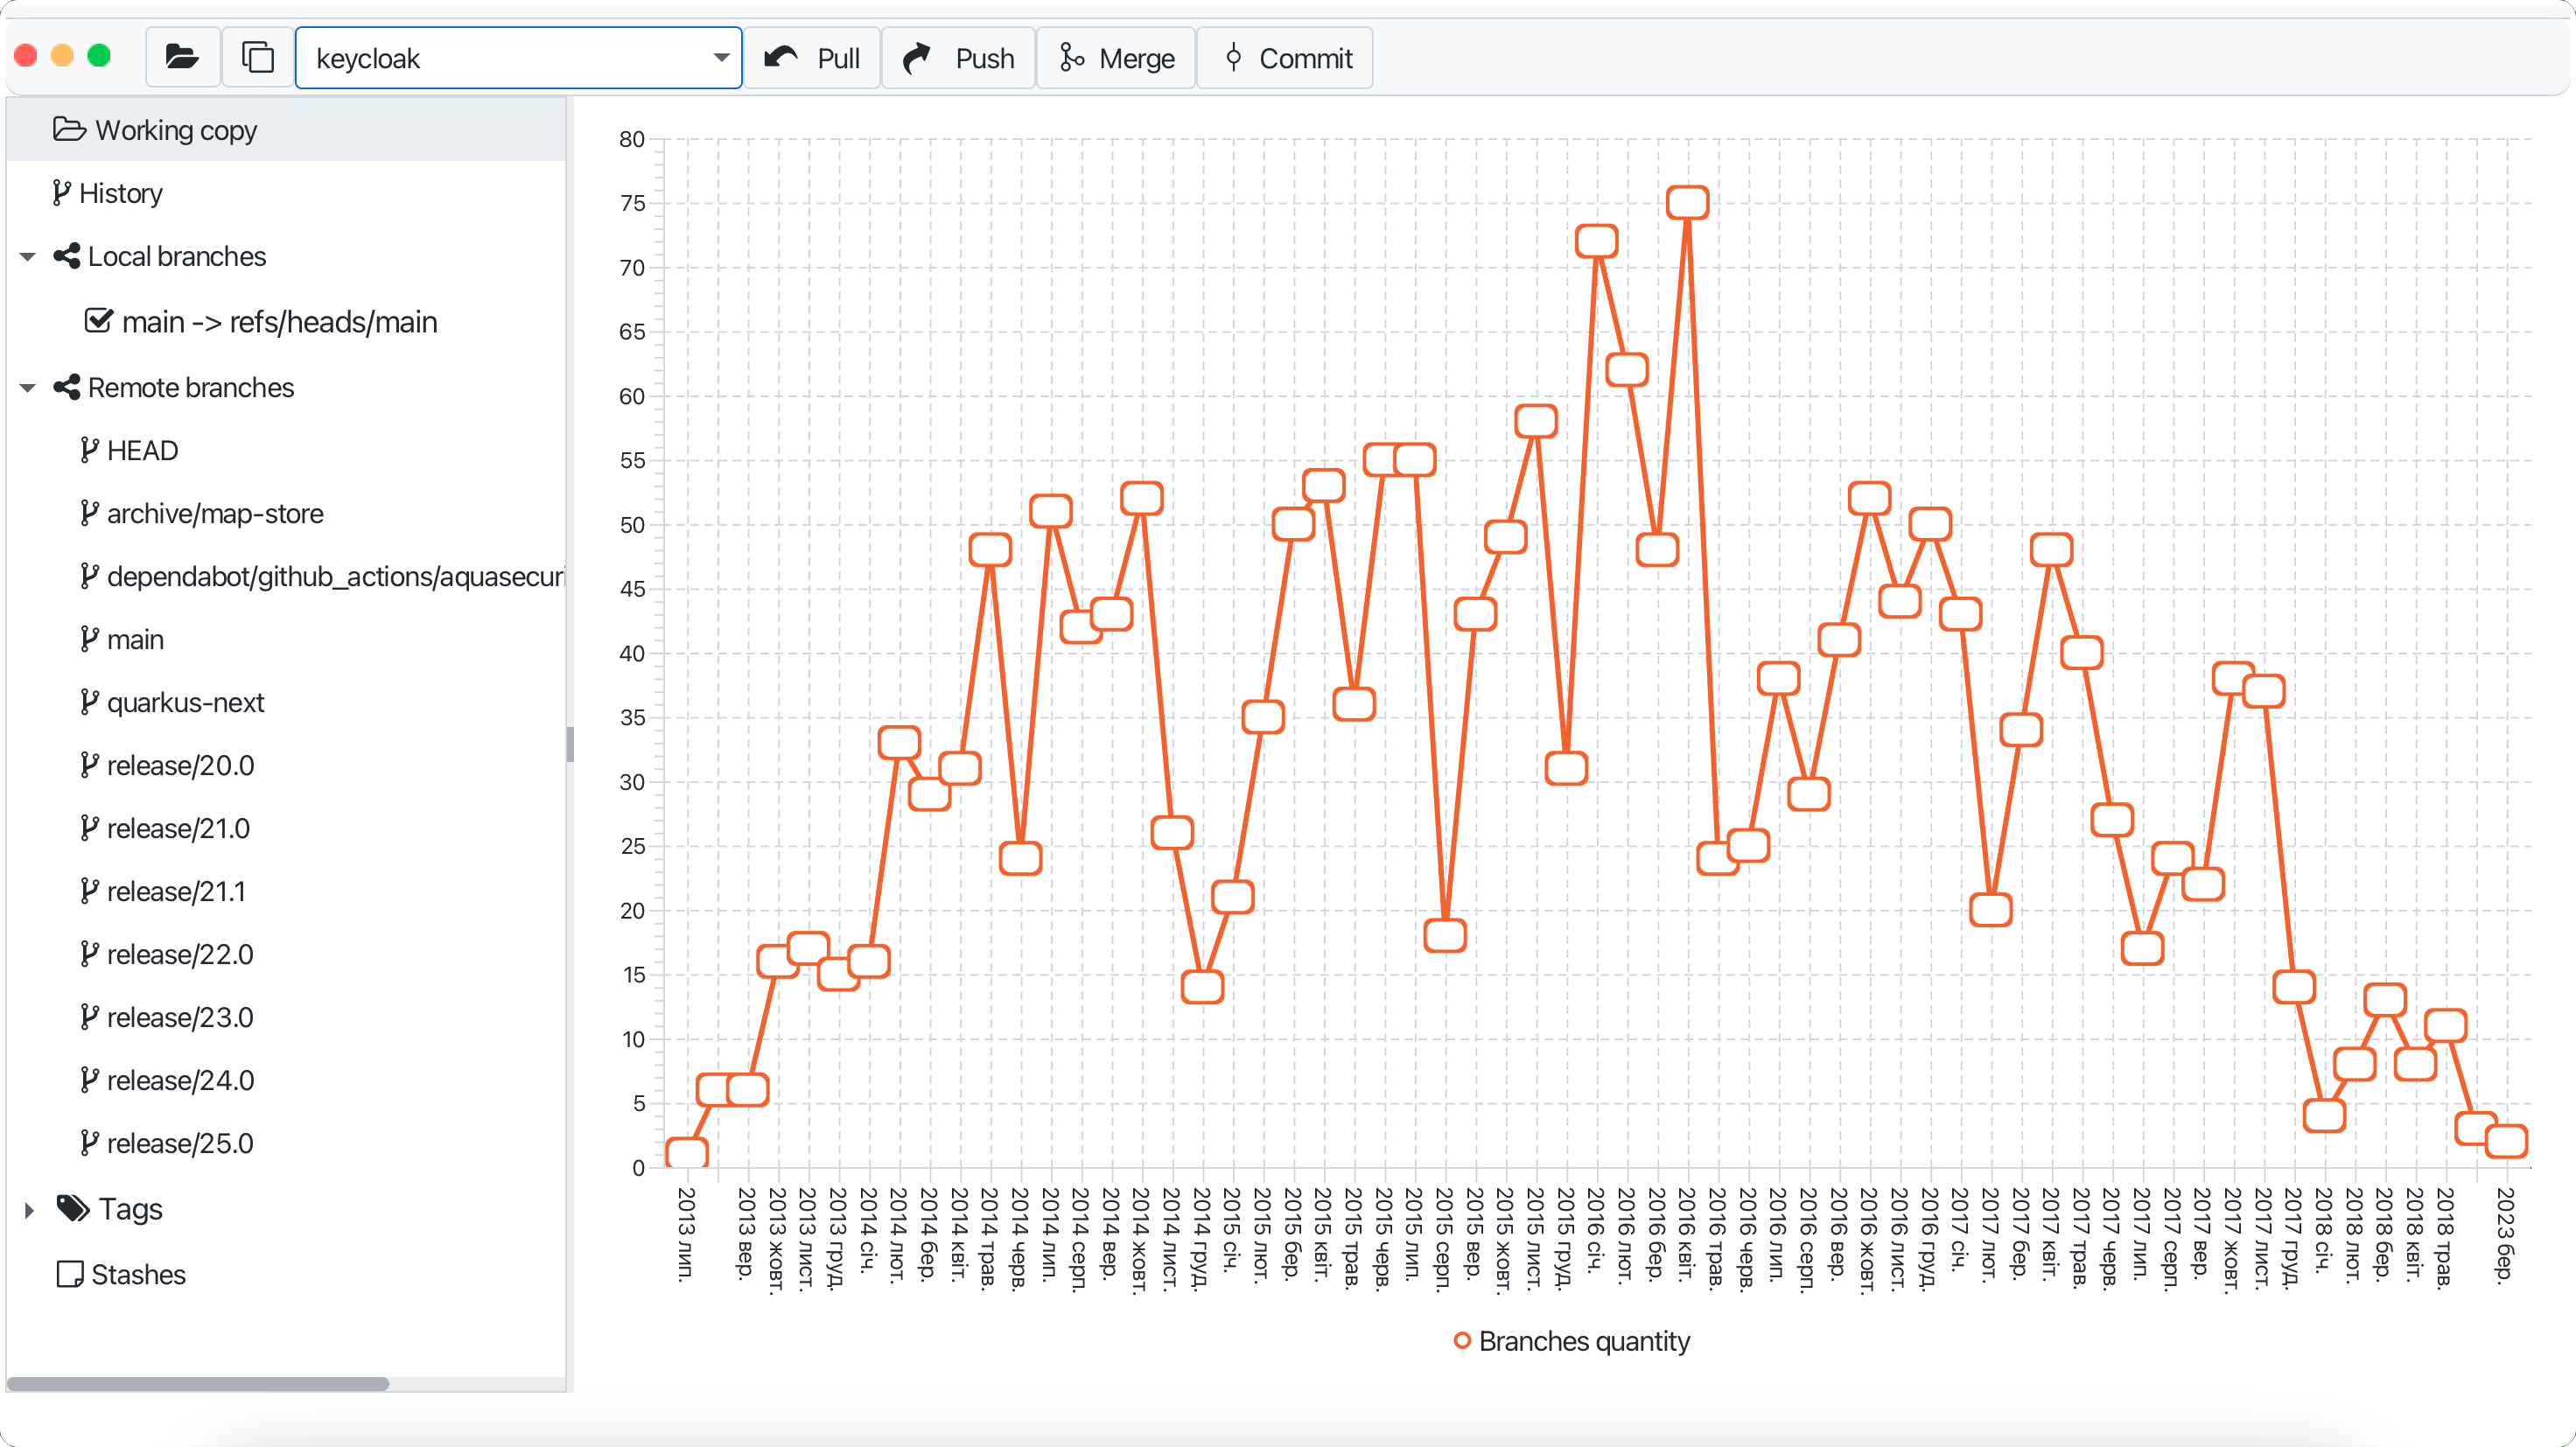Screen dimensions: 2576x1447
Task: Click the first data point at 2013 лип.
Action: (687, 1154)
